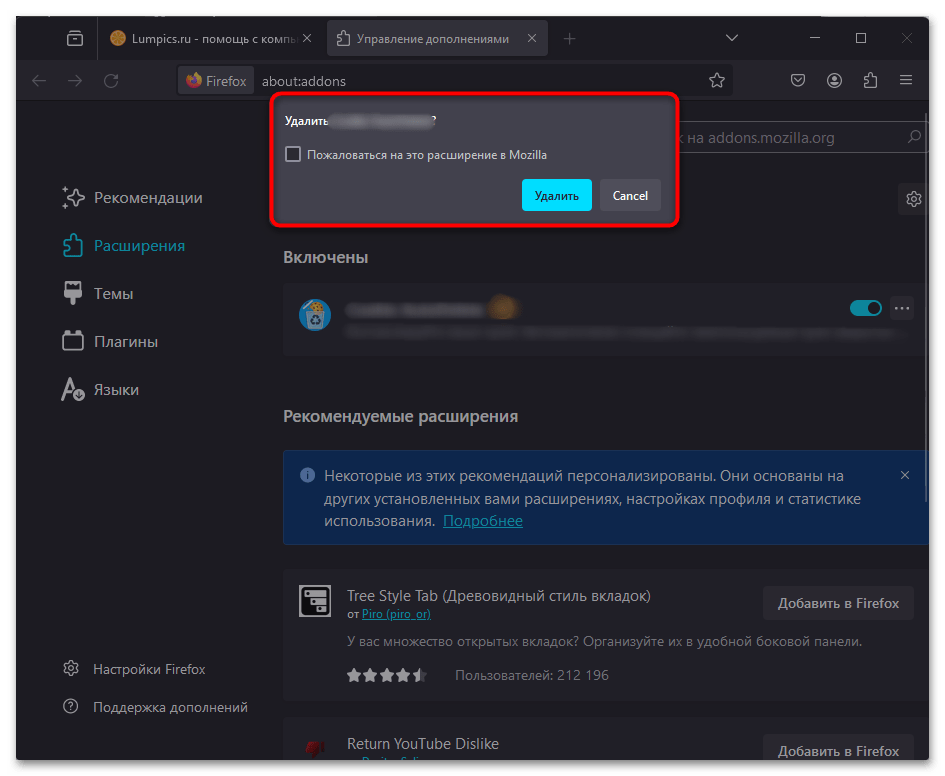
Task: Open the extensions puzzle icon in toolbar
Action: click(x=870, y=80)
